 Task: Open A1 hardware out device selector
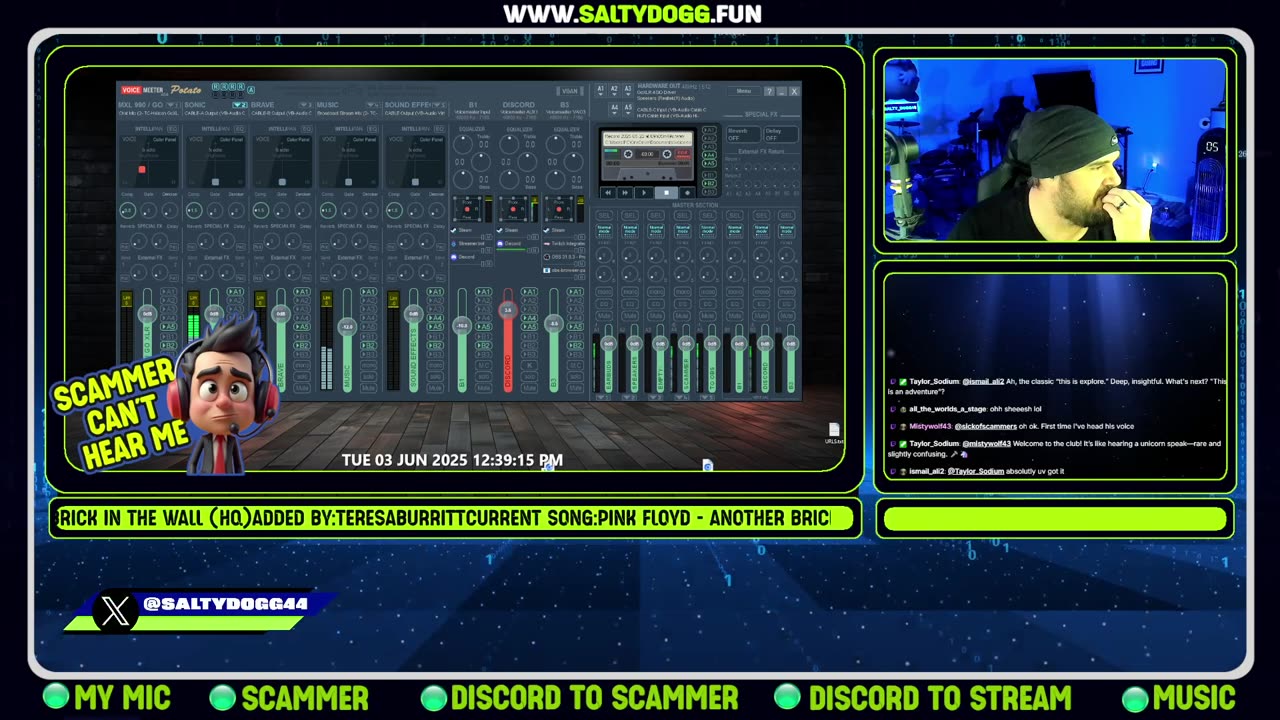(601, 91)
